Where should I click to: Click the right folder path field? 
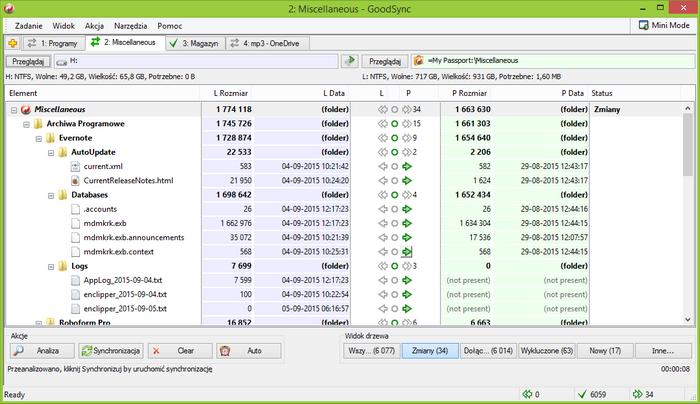(x=550, y=61)
